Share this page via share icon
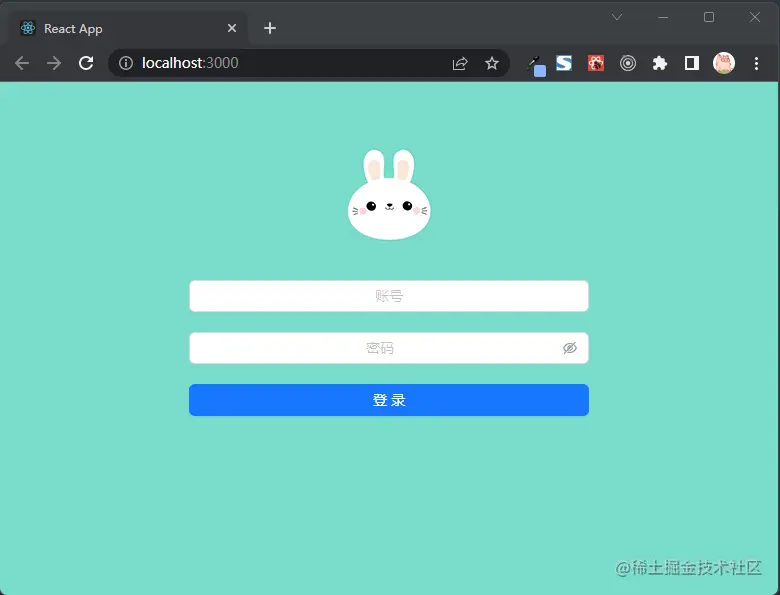Image resolution: width=780 pixels, height=595 pixels. 460,63
